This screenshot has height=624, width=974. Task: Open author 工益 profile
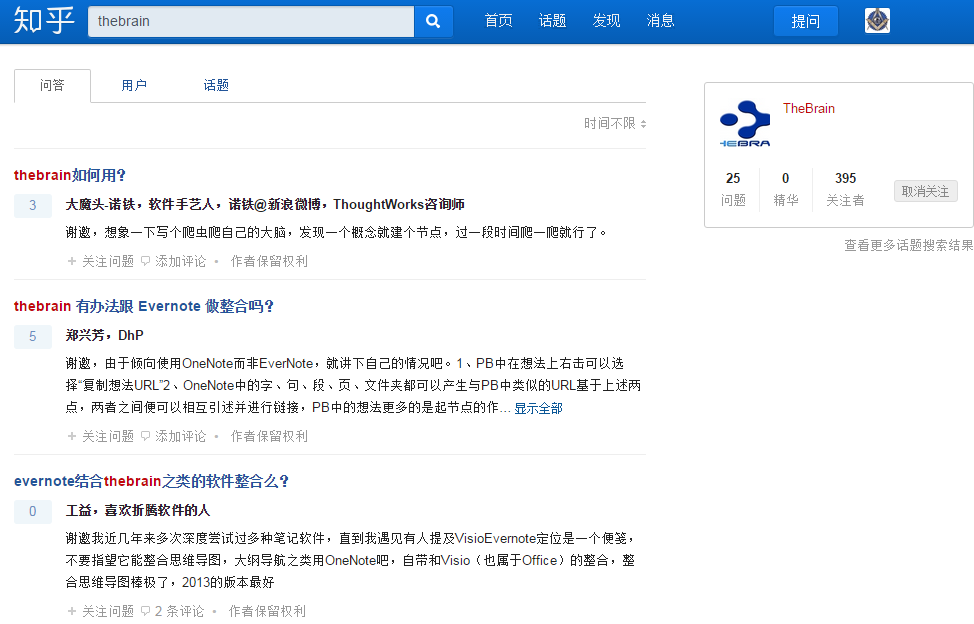tap(78, 510)
